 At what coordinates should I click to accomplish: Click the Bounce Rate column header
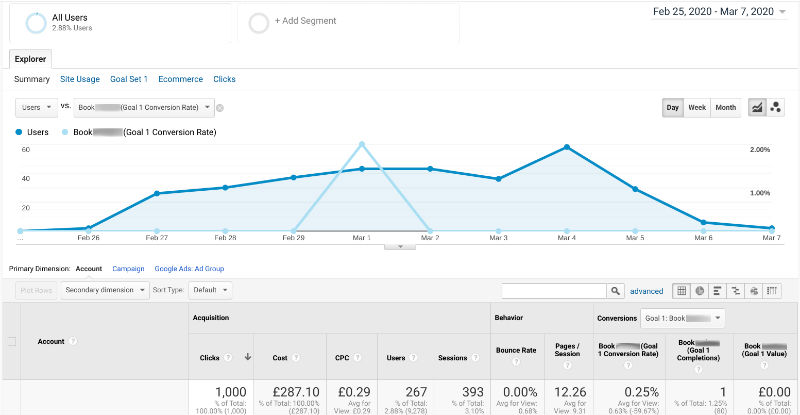[516, 350]
